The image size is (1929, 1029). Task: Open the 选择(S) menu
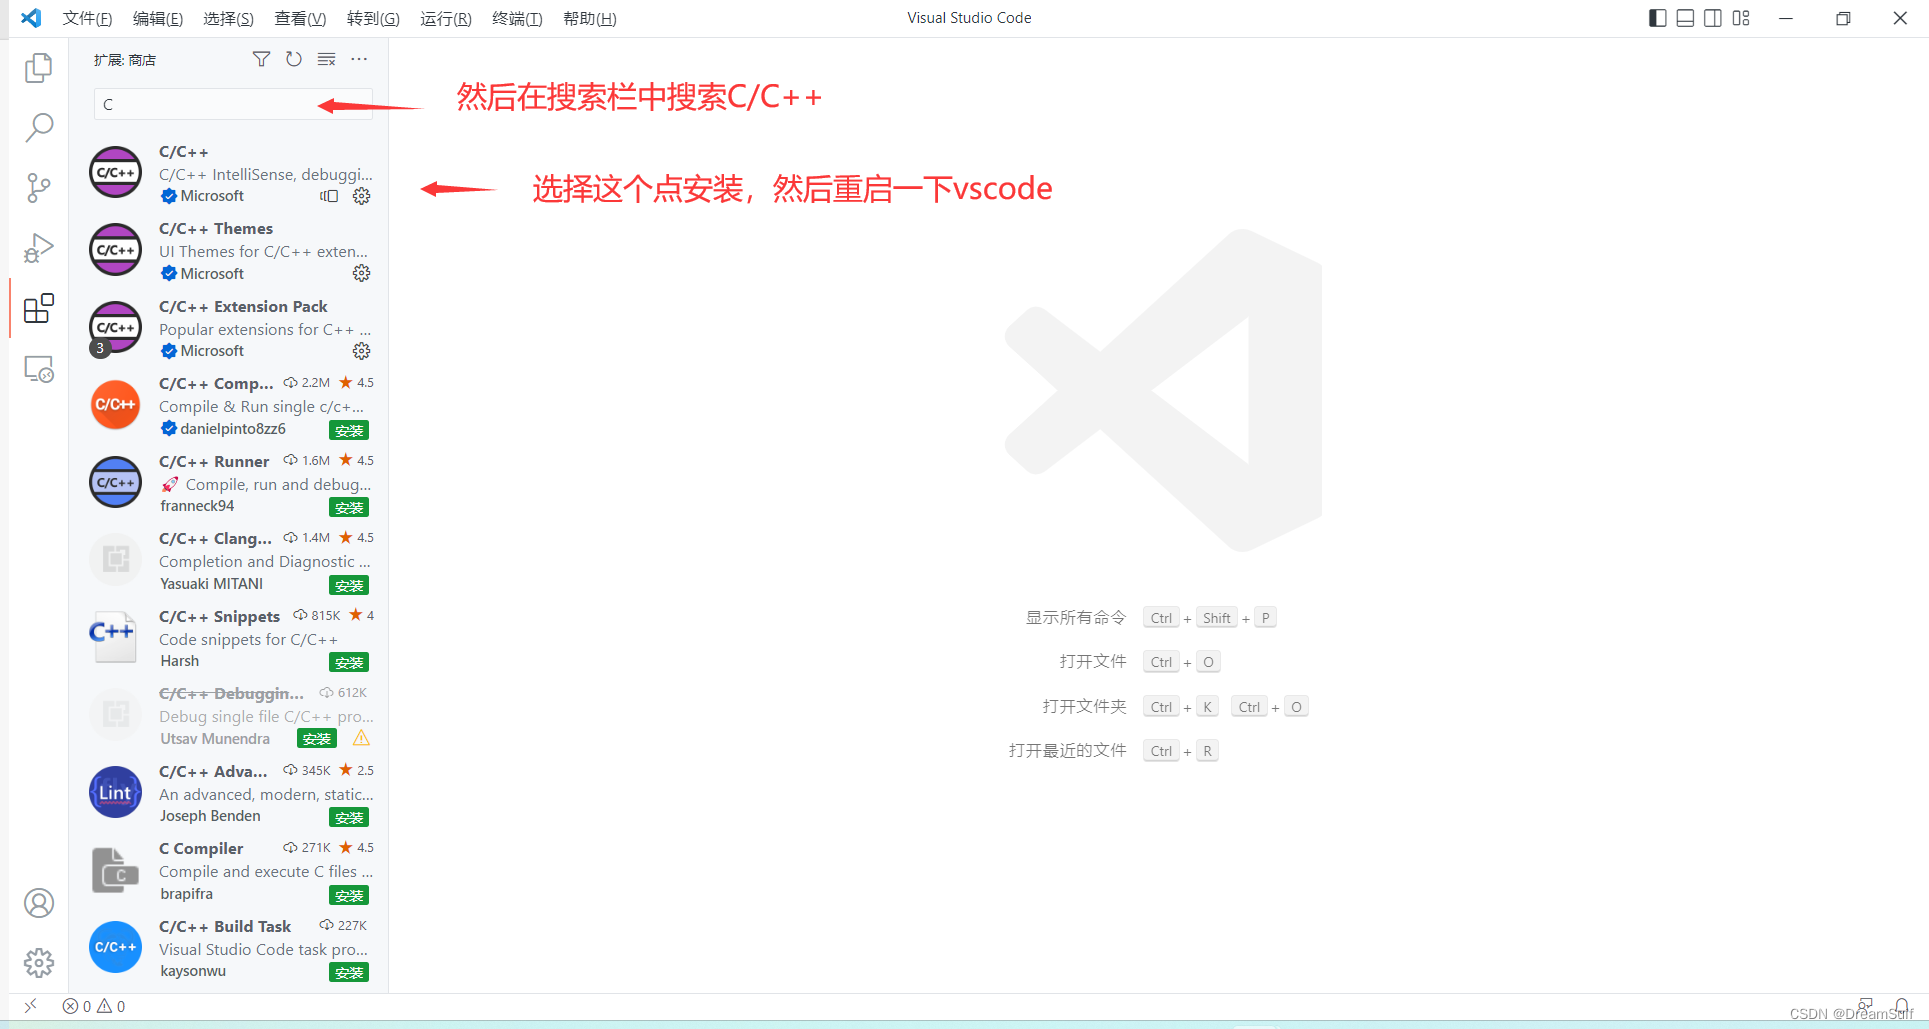pyautogui.click(x=228, y=18)
